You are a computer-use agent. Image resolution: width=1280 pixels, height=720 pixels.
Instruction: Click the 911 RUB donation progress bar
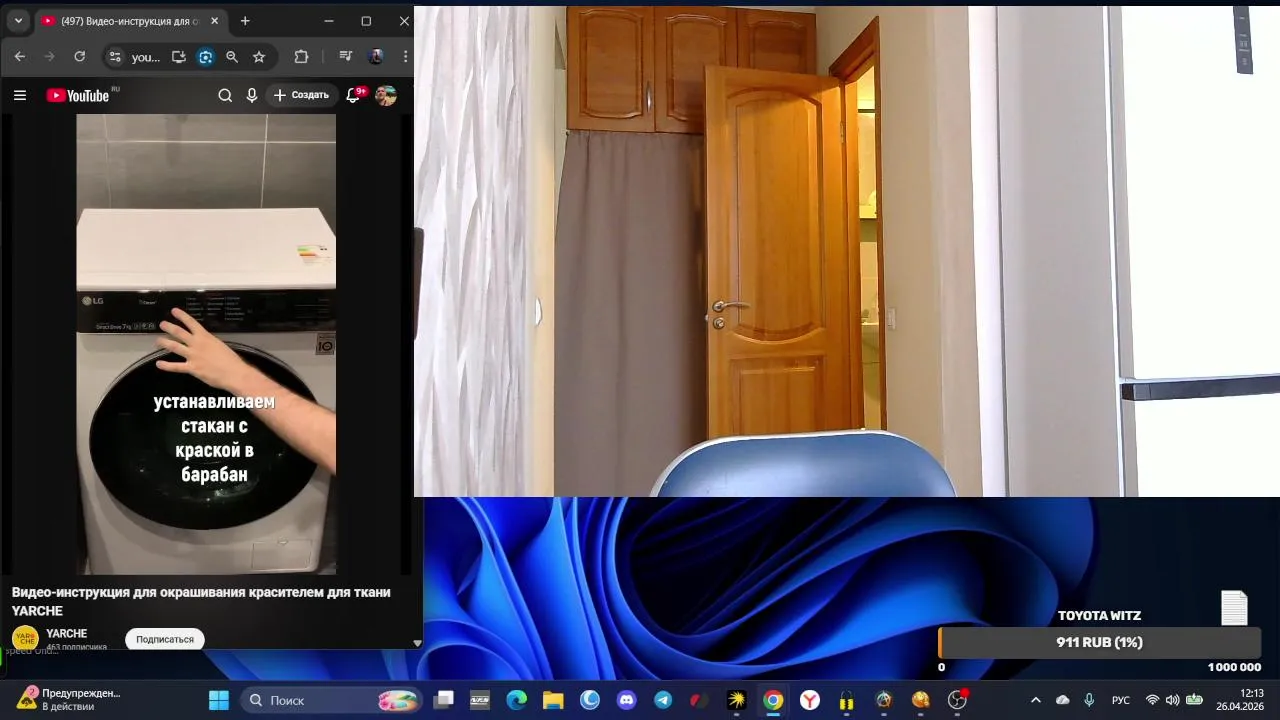1099,643
